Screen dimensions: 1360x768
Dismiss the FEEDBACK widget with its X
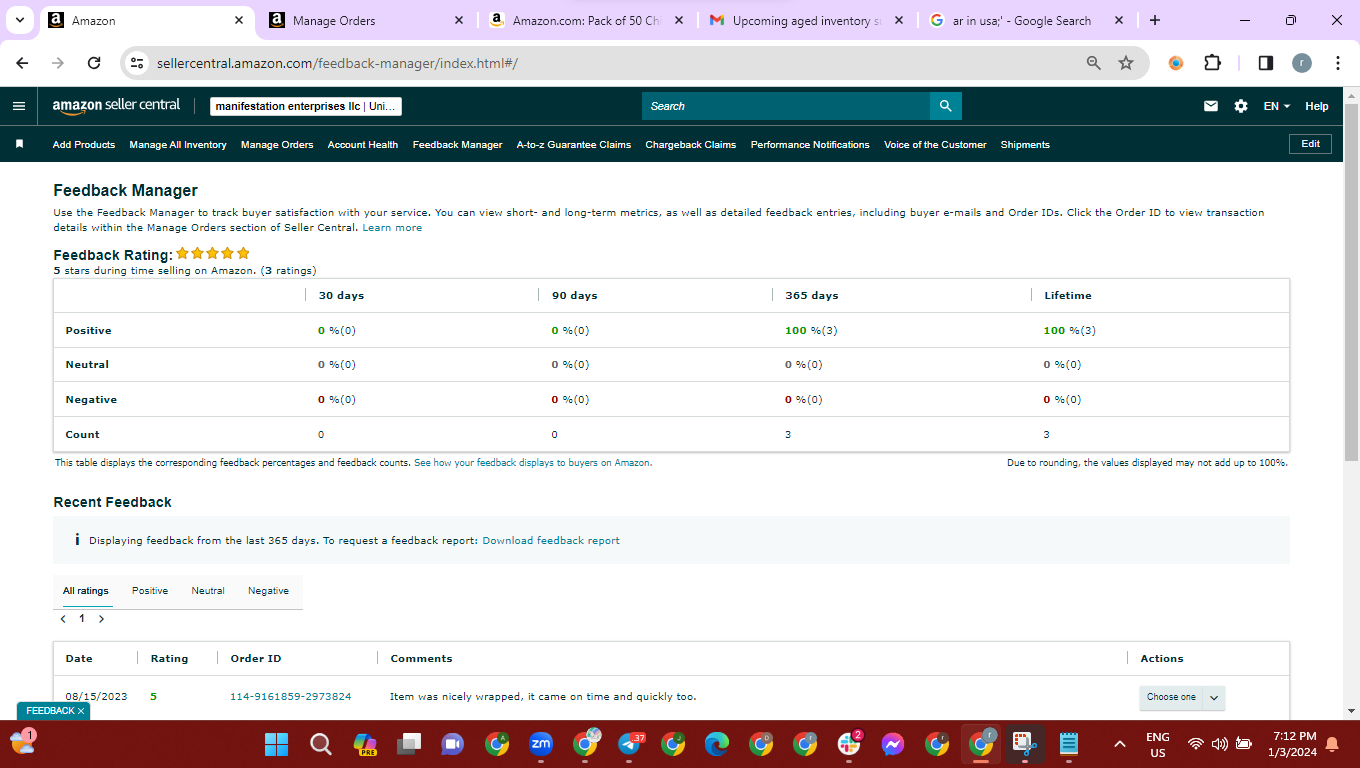pyautogui.click(x=81, y=711)
